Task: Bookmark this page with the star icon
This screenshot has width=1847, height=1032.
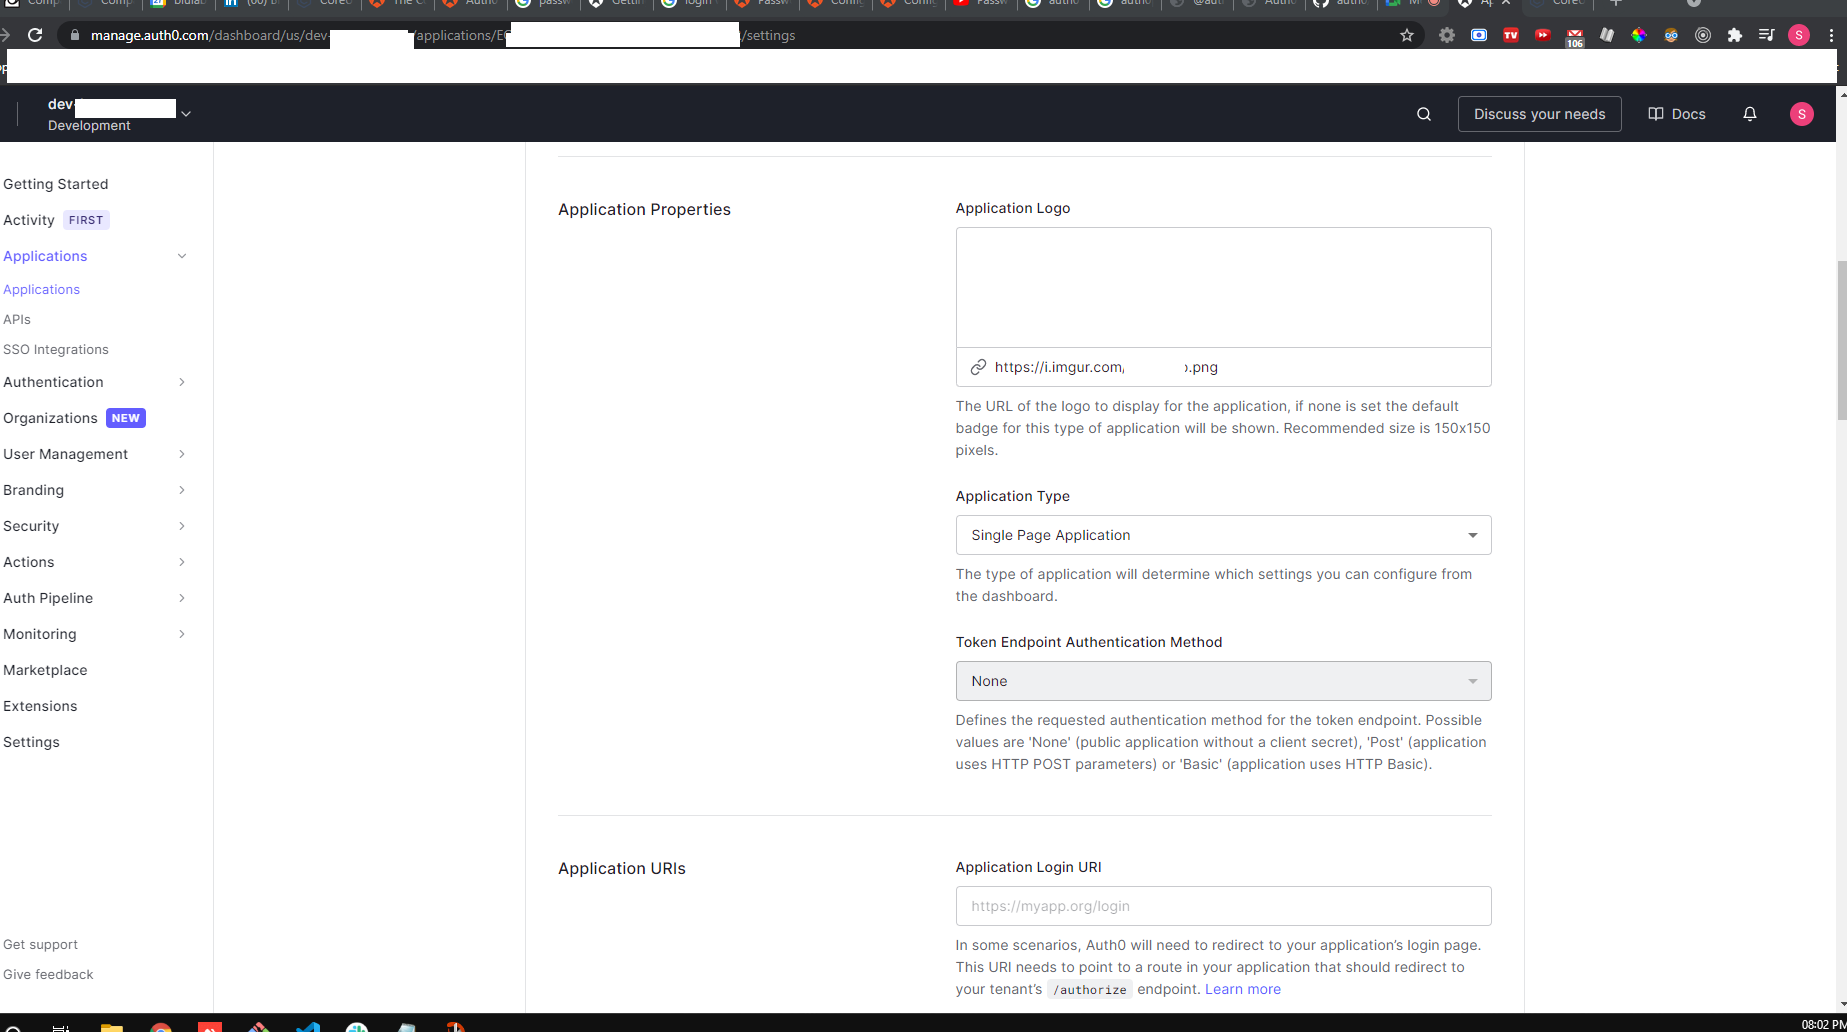Action: point(1407,35)
